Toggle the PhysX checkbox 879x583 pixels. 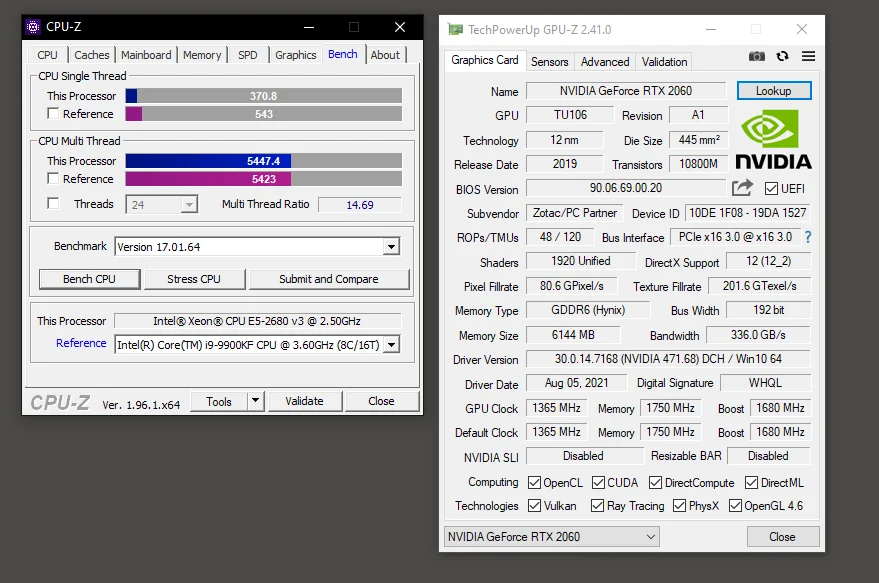(679, 506)
